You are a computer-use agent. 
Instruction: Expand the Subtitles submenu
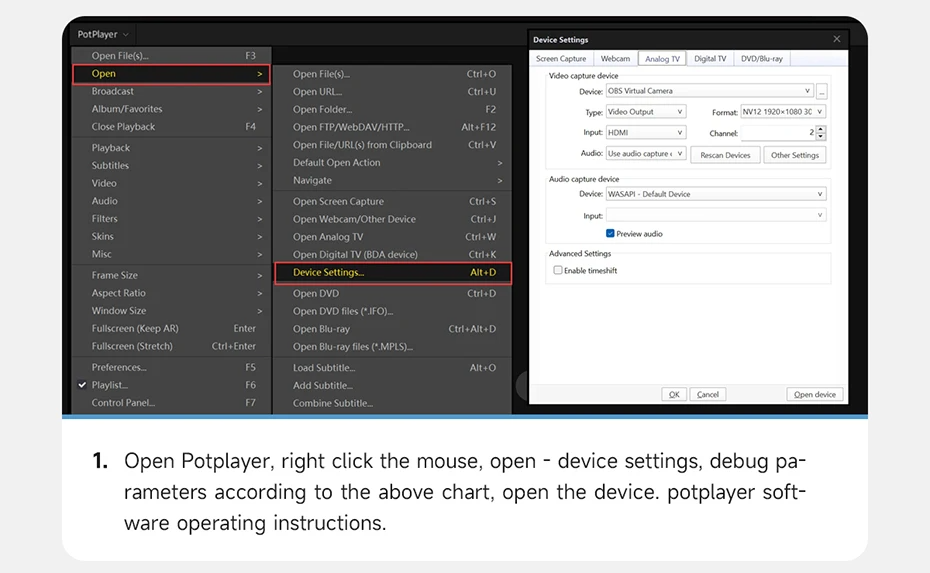pyautogui.click(x=172, y=165)
